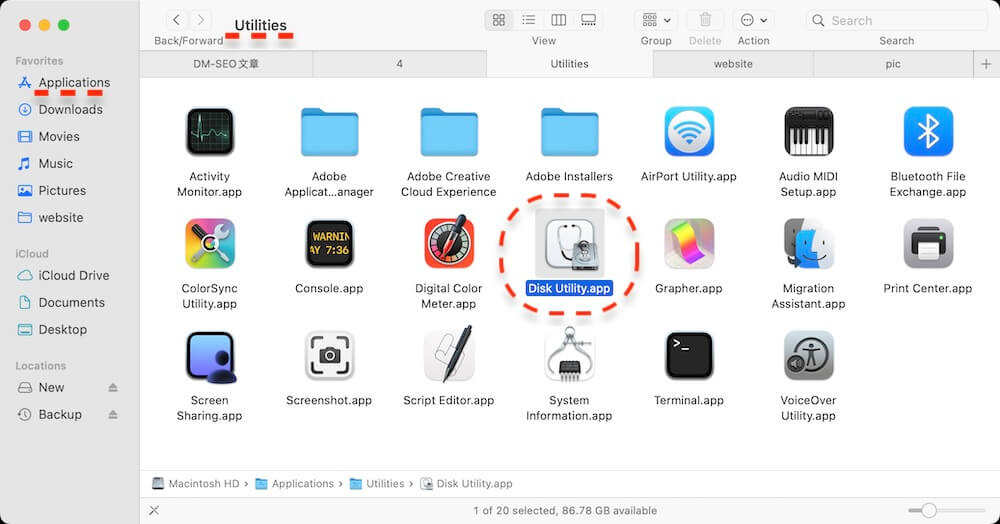Screen dimensions: 1000x524
Task: Select Grapher.app icon
Action: 689,244
